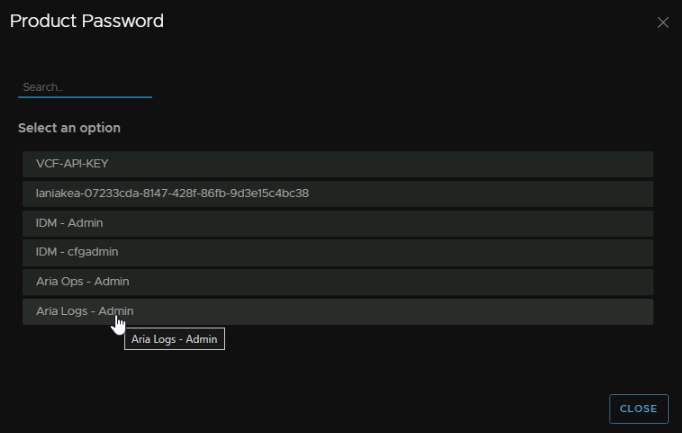The height and width of the screenshot is (433, 682).
Task: Pick the IDM Admin account row
Action: [338, 223]
